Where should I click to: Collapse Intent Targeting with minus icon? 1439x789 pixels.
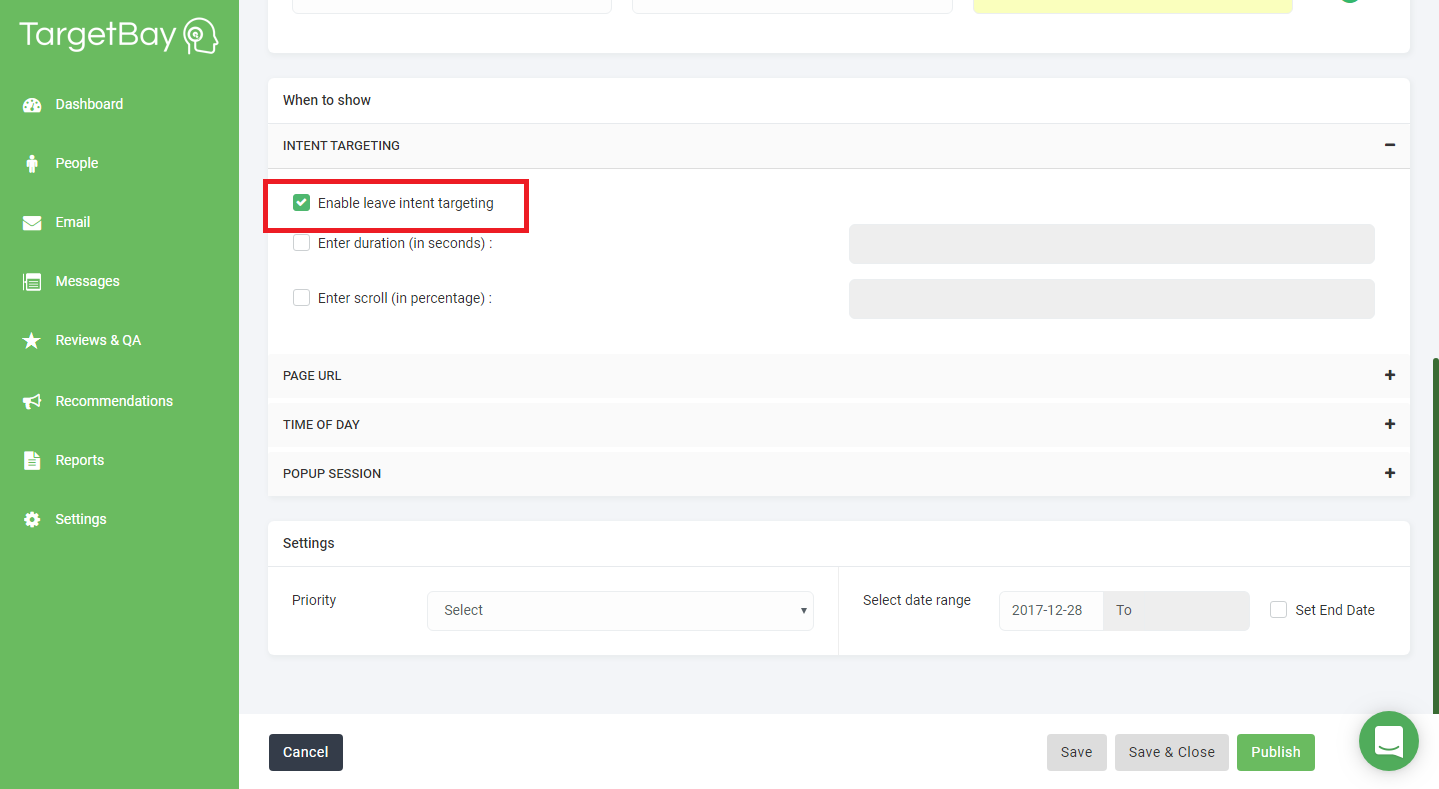point(1390,145)
